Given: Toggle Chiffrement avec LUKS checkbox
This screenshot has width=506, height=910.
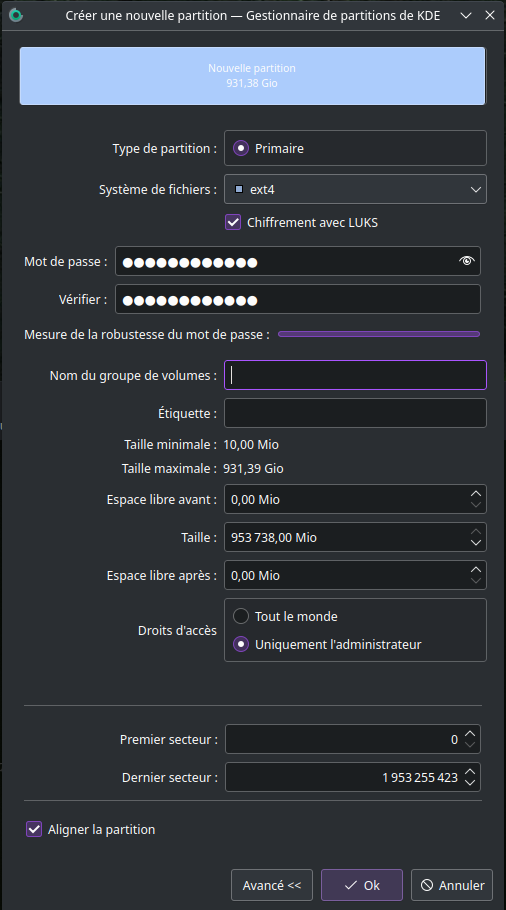Looking at the screenshot, I should tap(233, 222).
